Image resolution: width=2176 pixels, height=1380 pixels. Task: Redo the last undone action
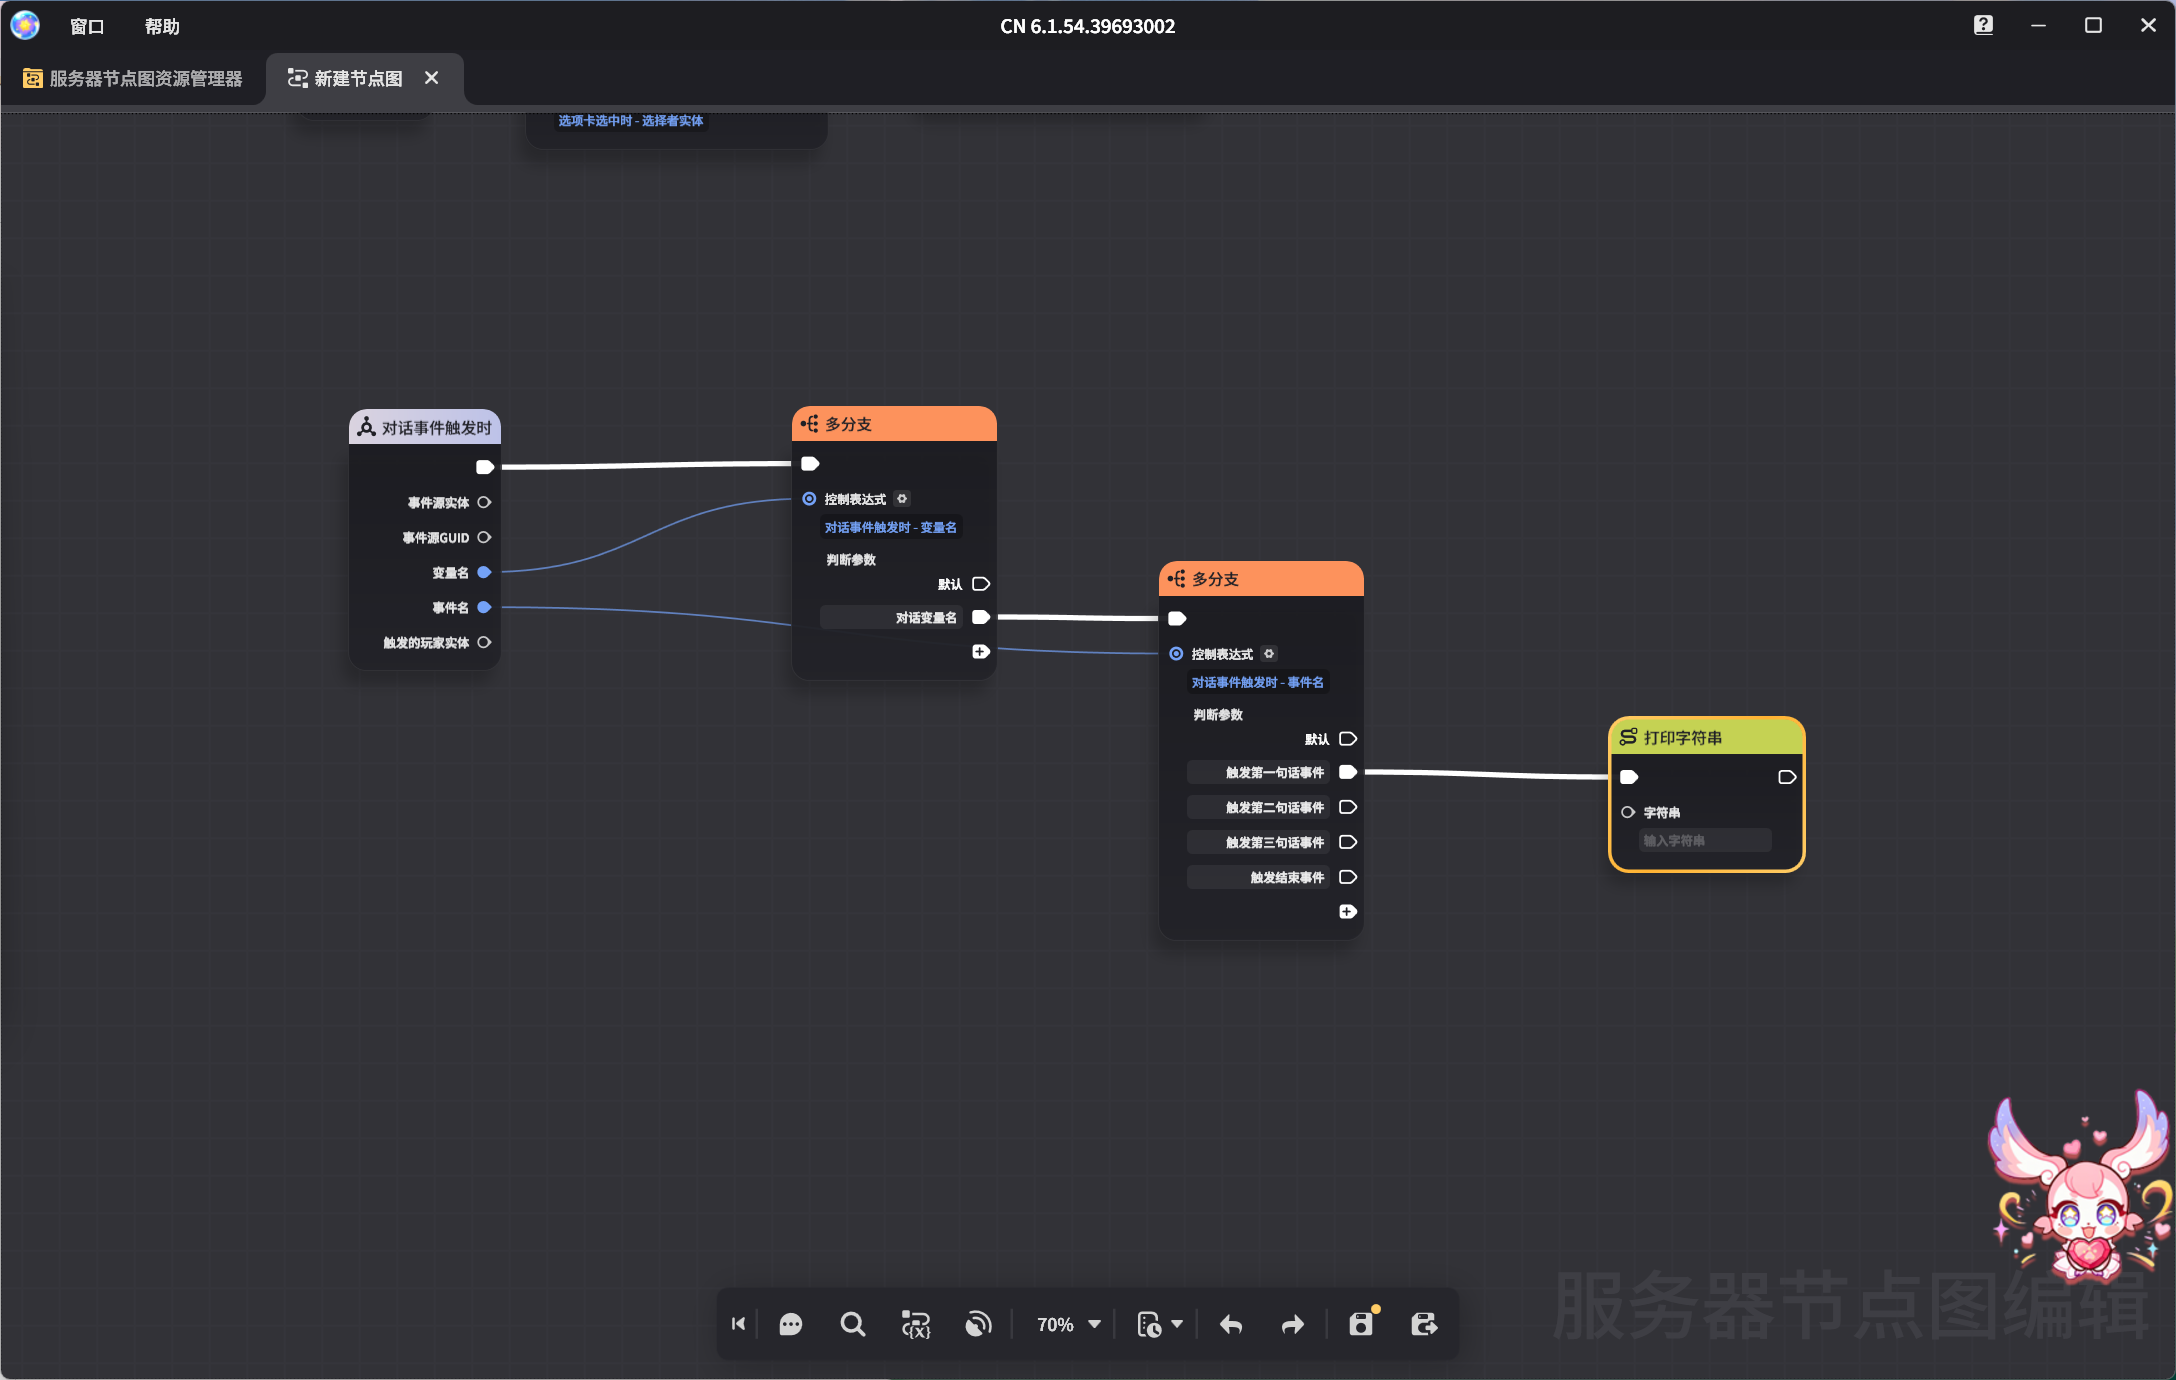tap(1293, 1324)
